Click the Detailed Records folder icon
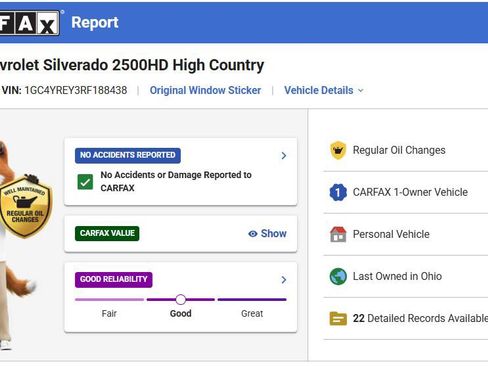 (338, 318)
